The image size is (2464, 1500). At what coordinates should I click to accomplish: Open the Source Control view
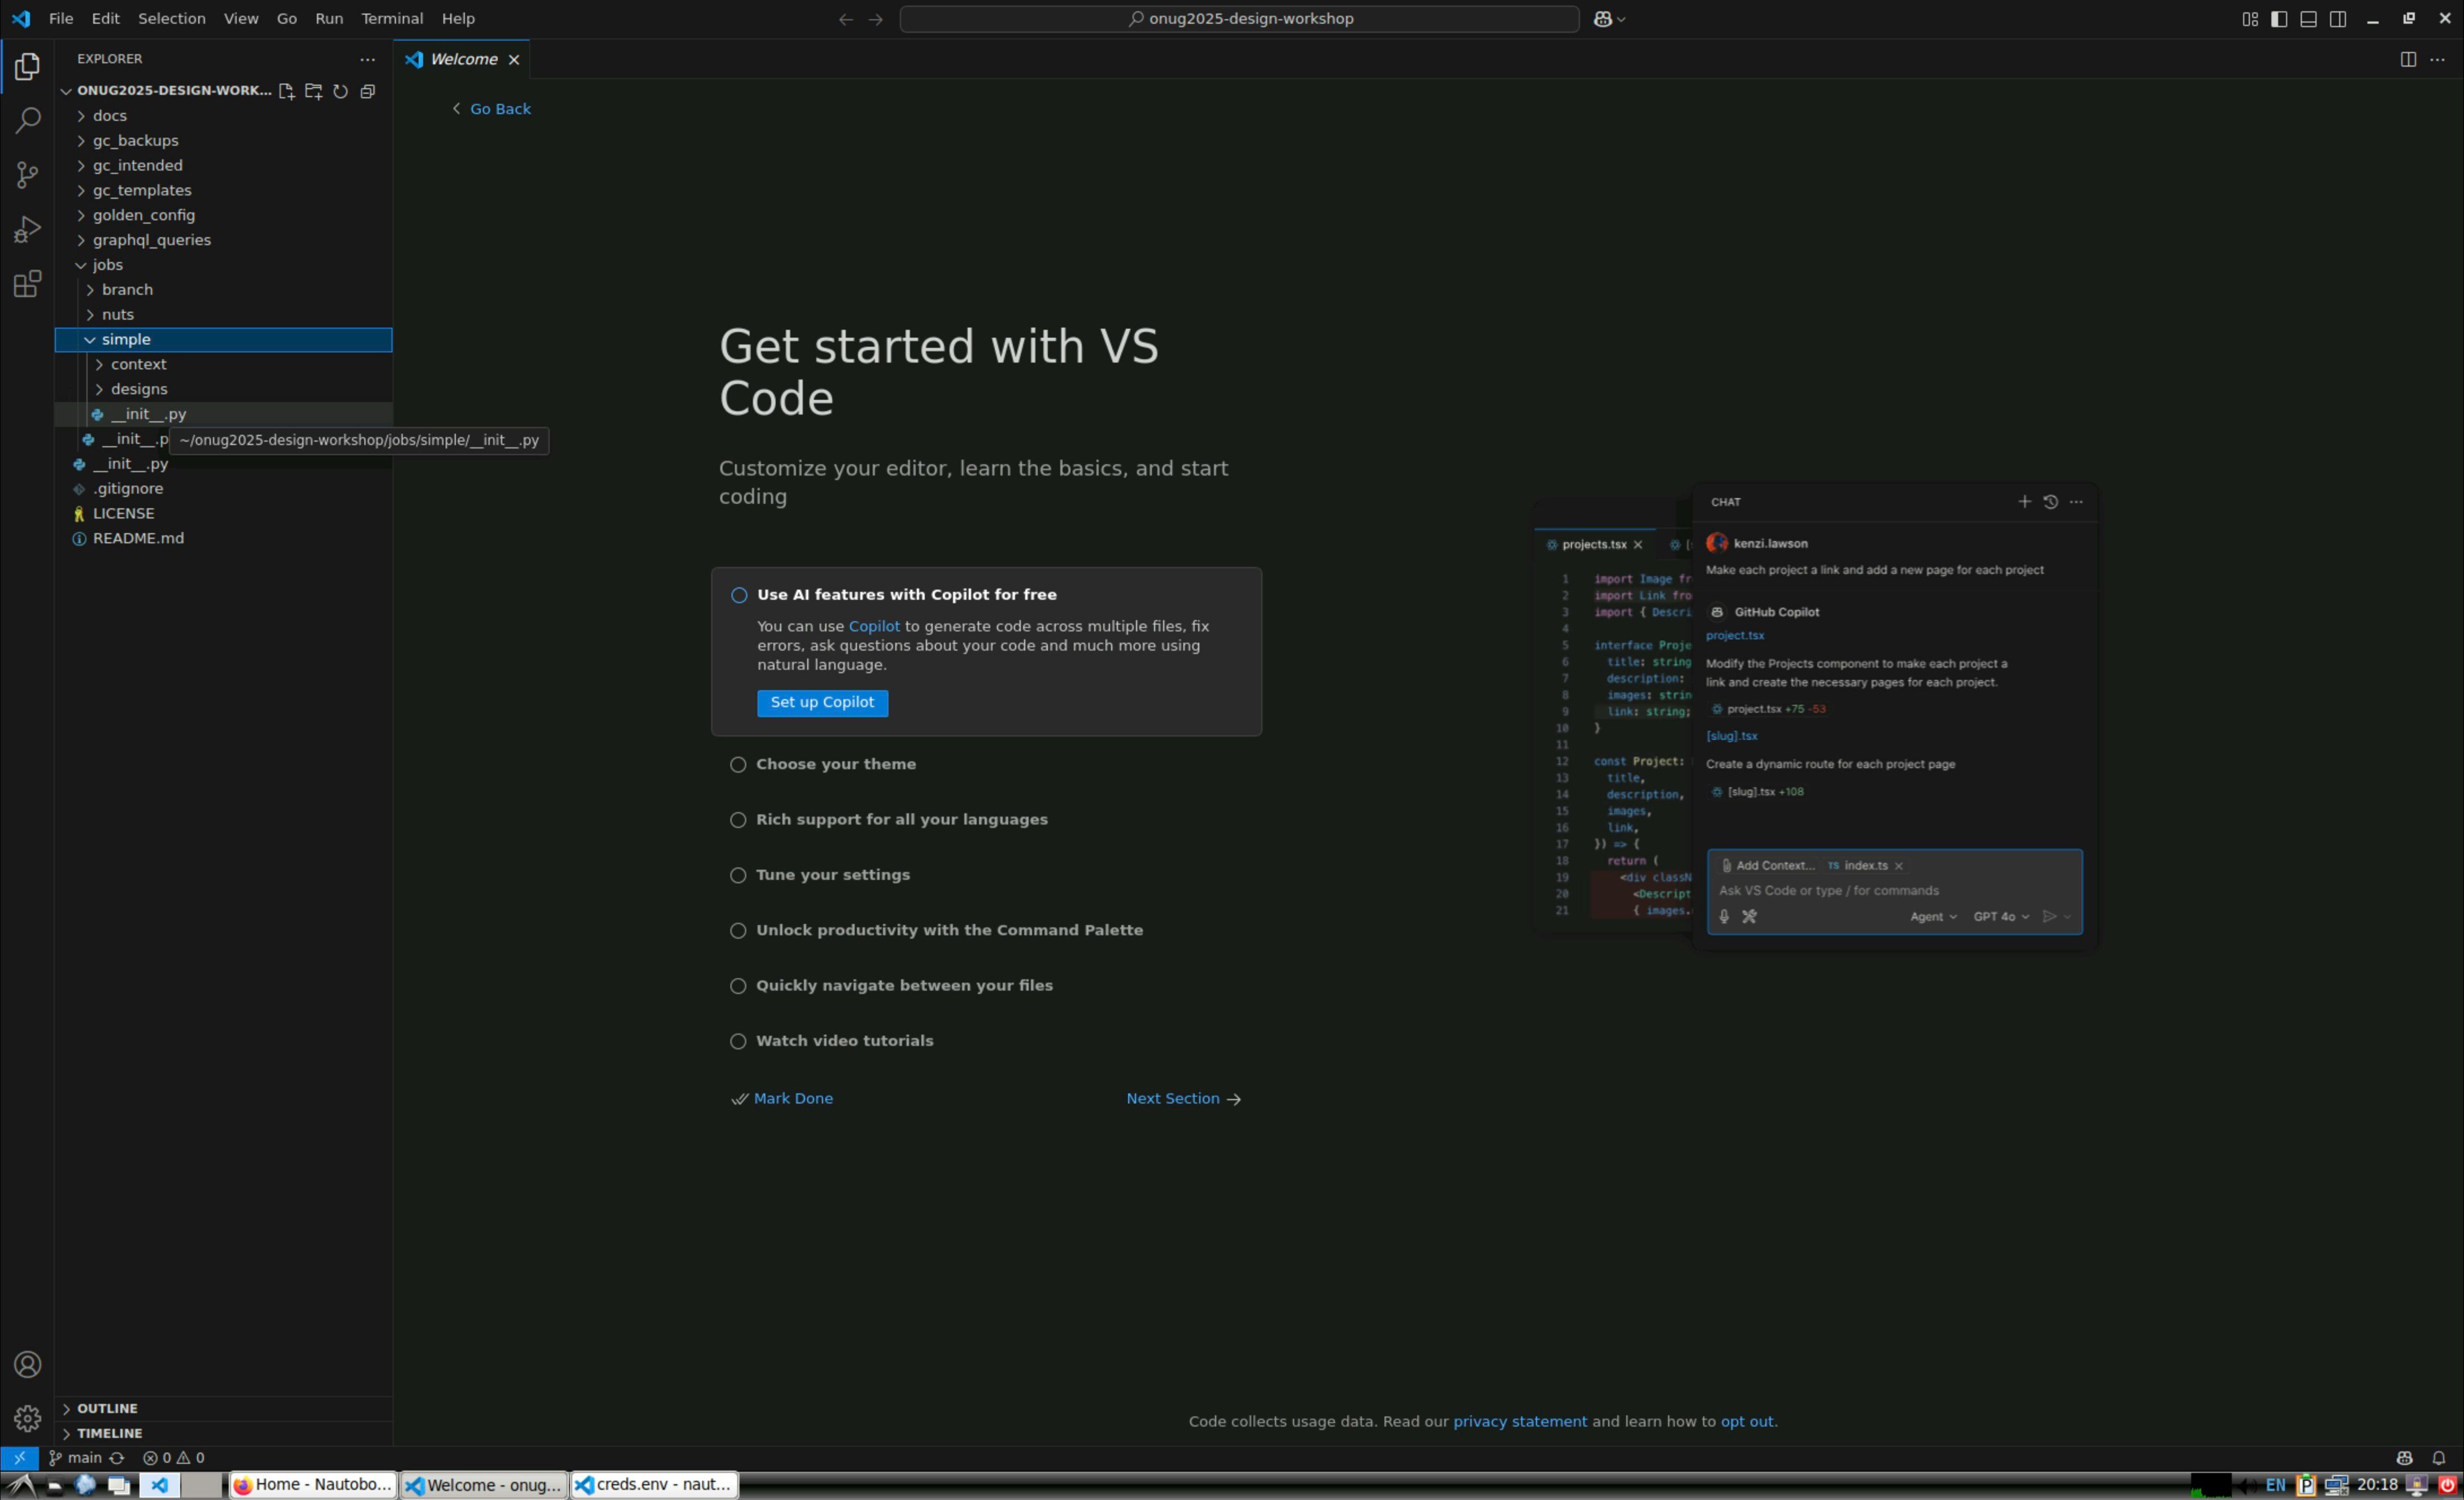[x=27, y=175]
